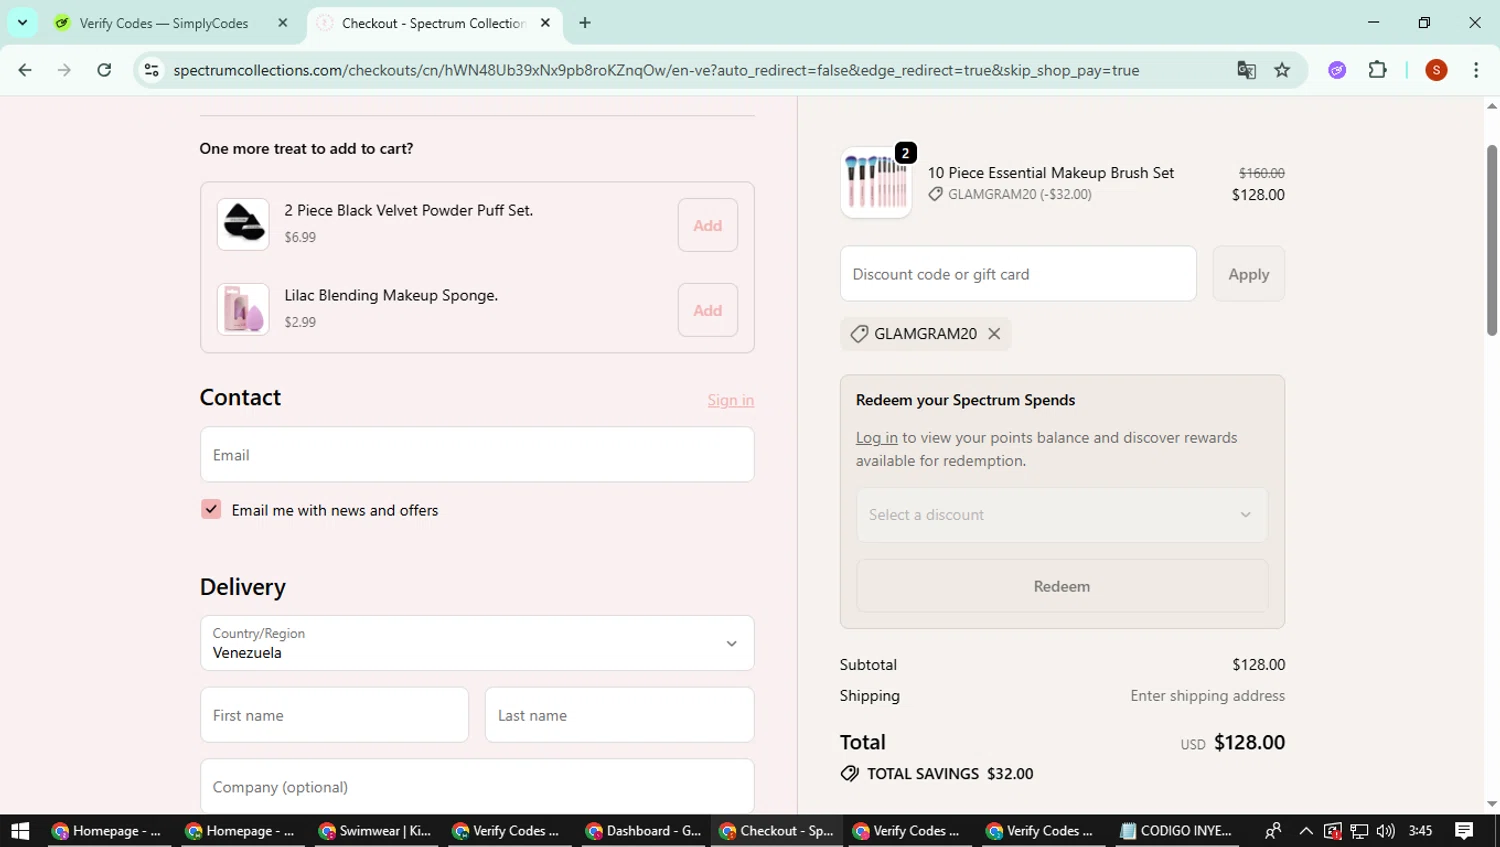Open the People icon in system tray
This screenshot has width=1500, height=847.
click(x=1273, y=831)
